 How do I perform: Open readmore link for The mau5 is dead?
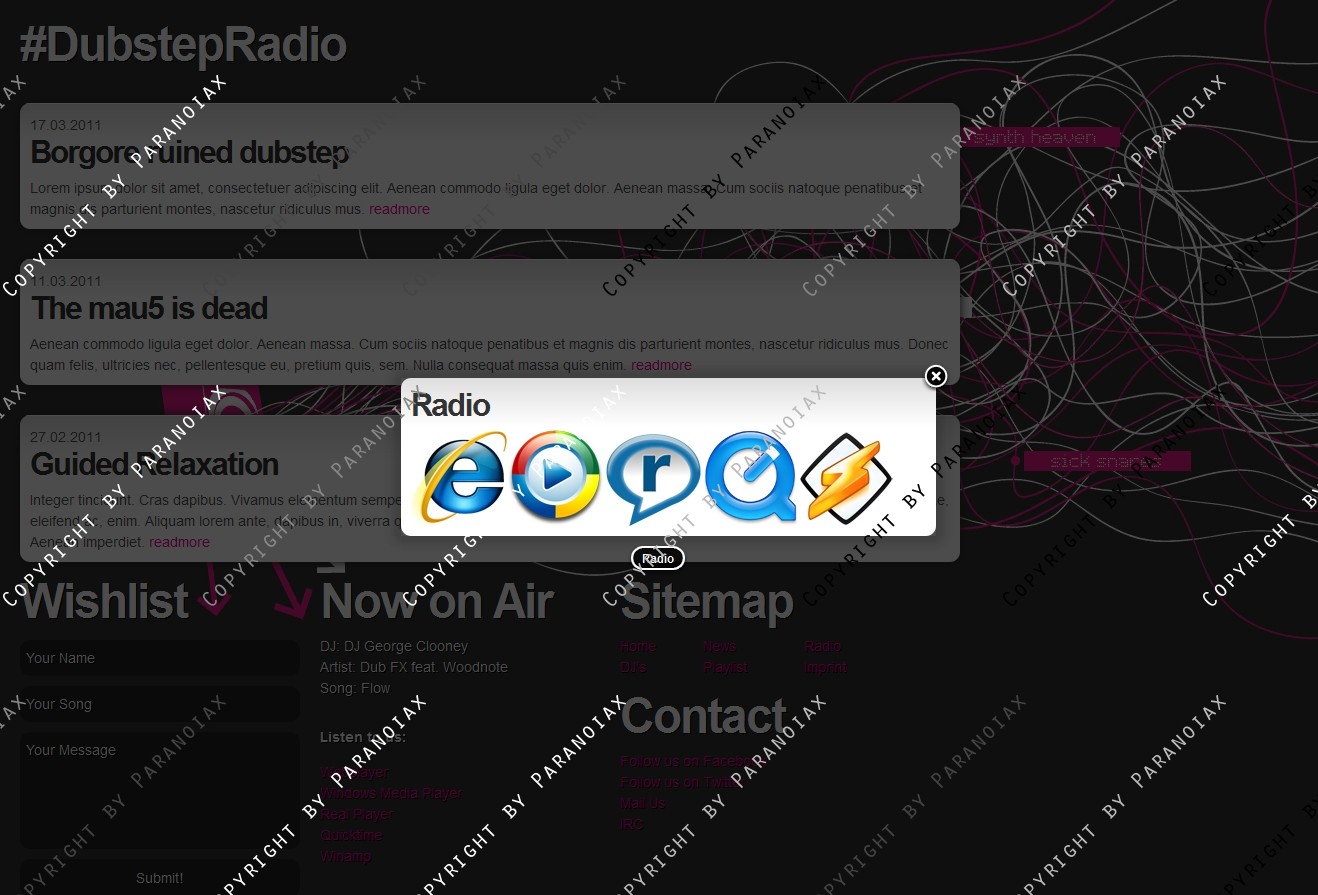click(661, 365)
